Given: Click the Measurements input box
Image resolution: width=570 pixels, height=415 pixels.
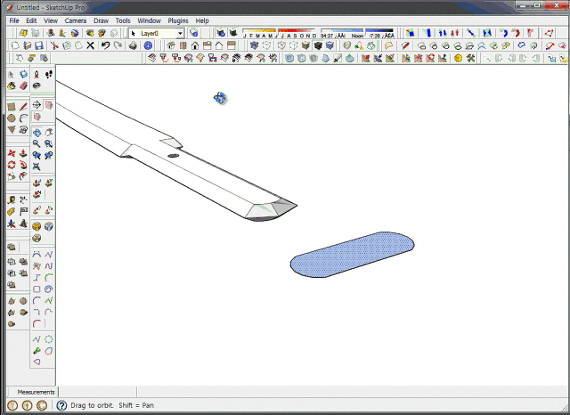Looking at the screenshot, I should [97, 392].
